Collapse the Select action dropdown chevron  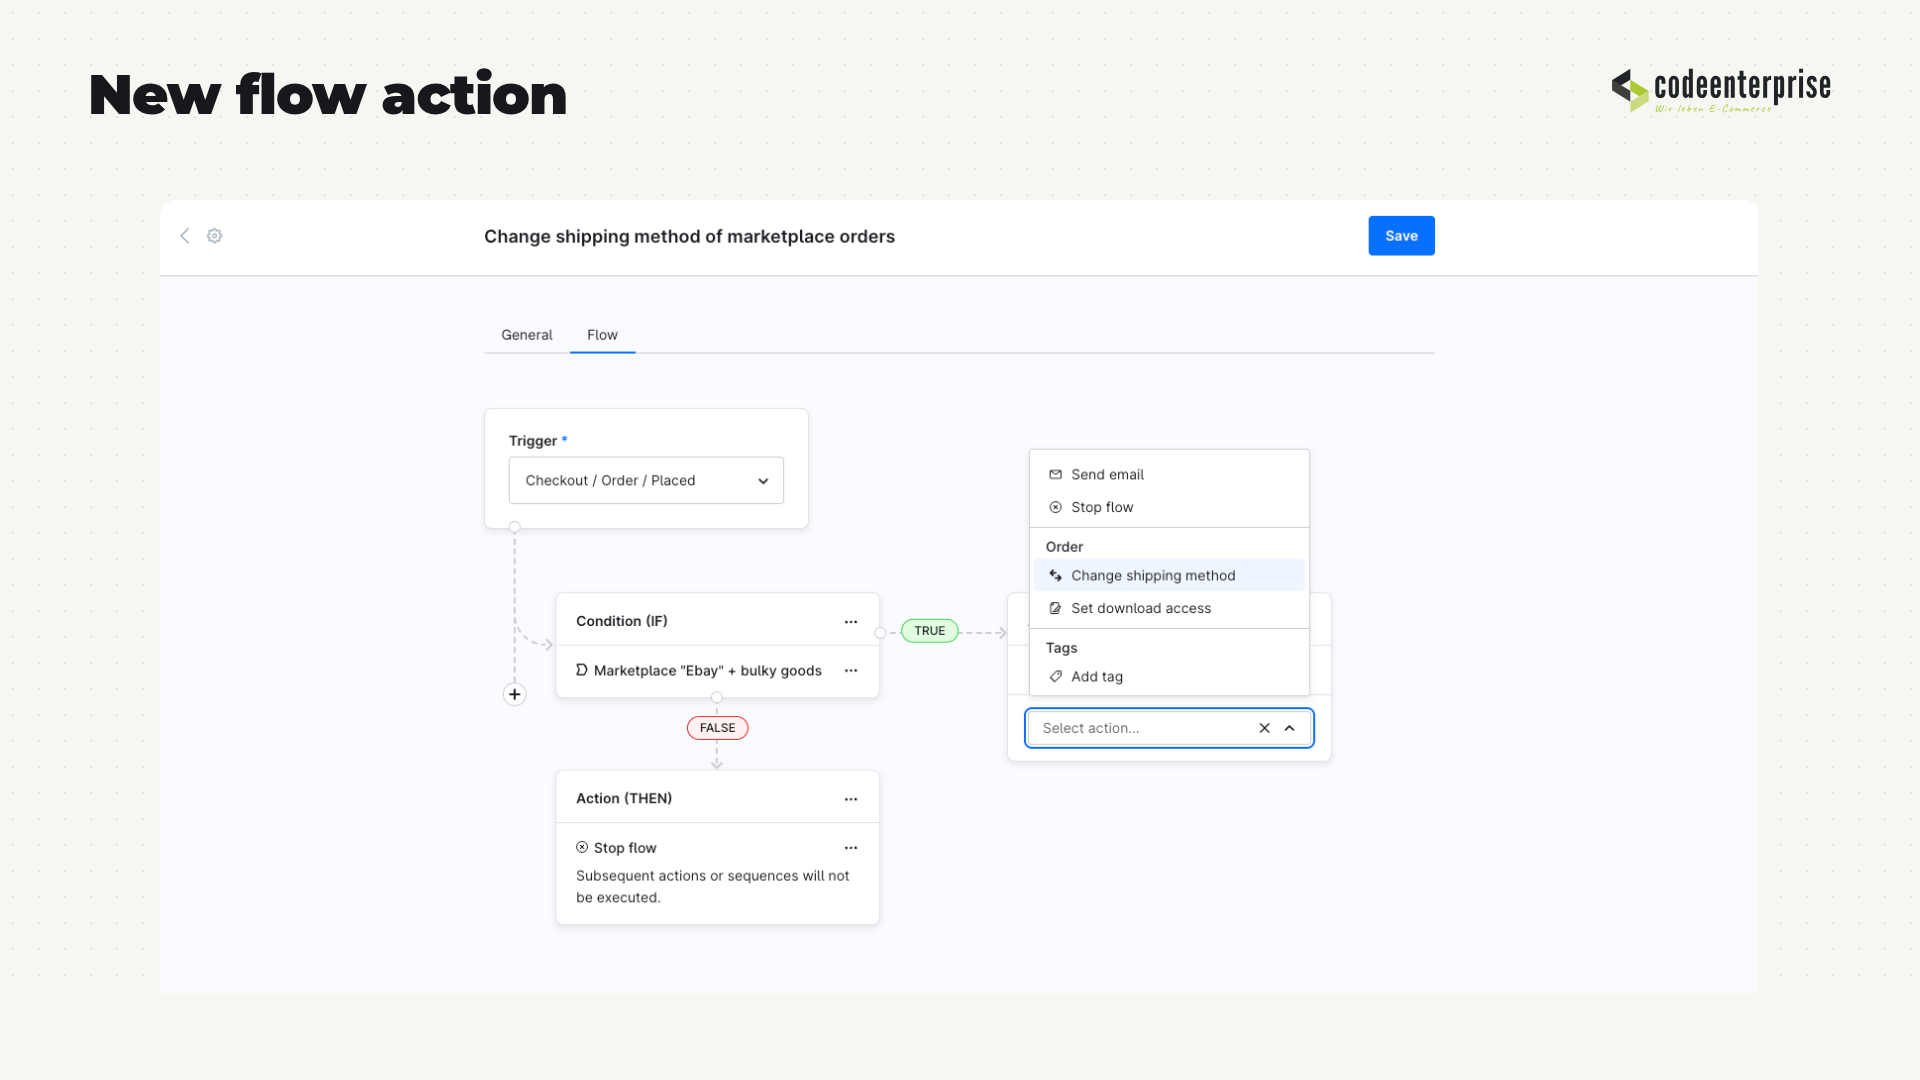coord(1290,728)
